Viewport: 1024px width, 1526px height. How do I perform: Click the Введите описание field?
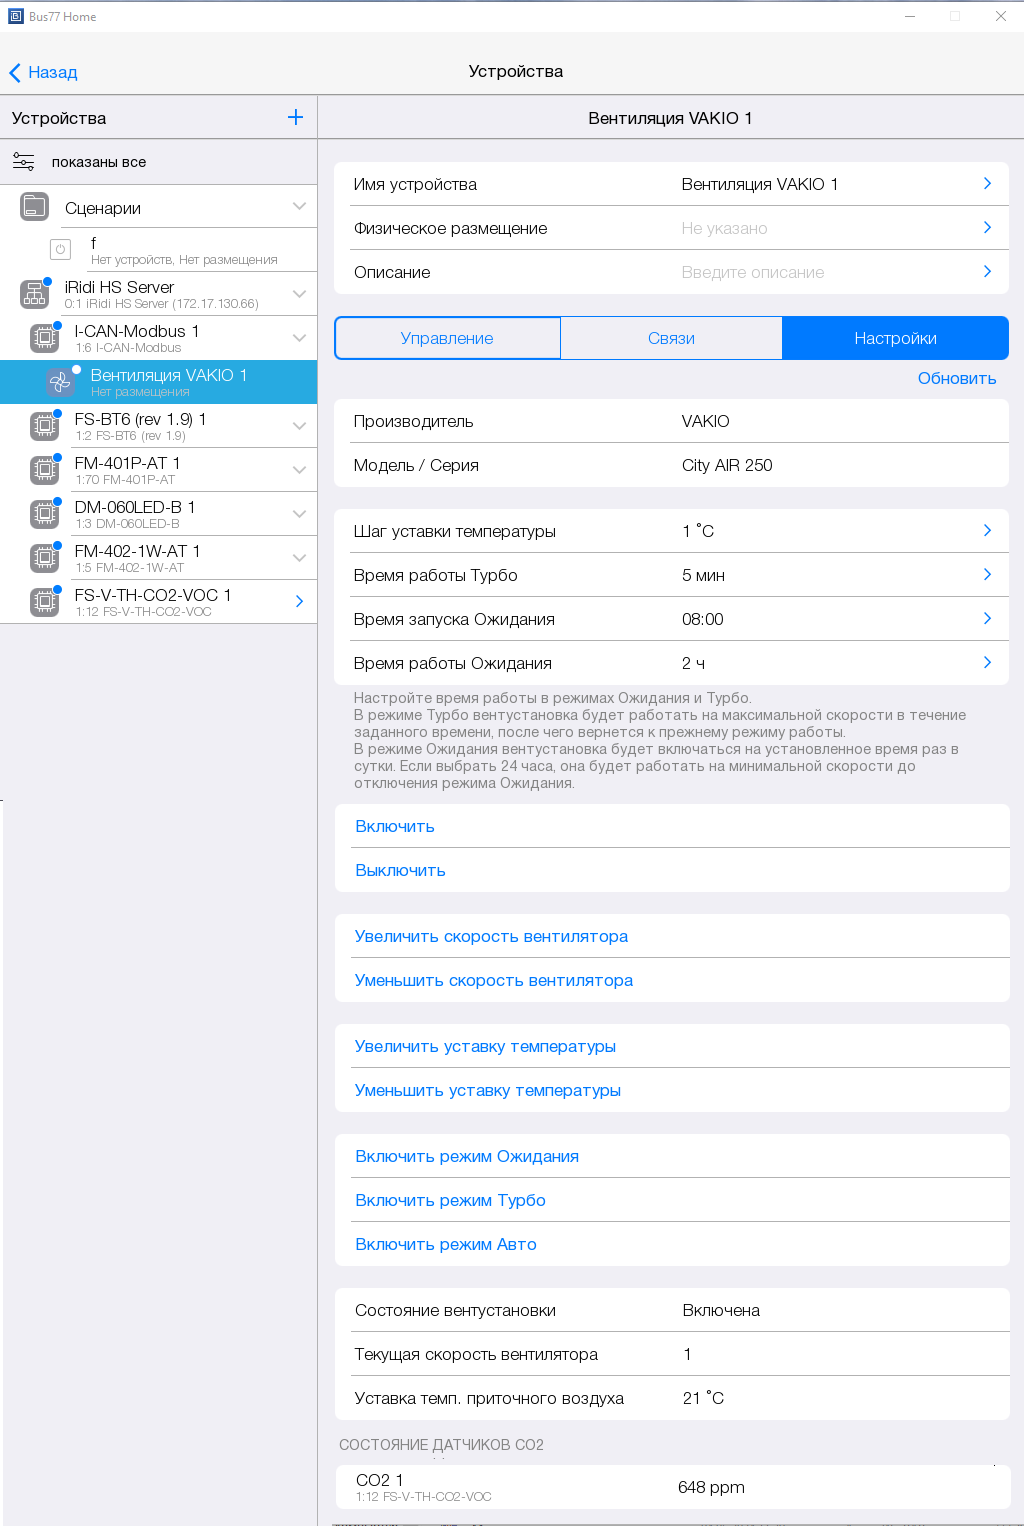pyautogui.click(x=753, y=272)
